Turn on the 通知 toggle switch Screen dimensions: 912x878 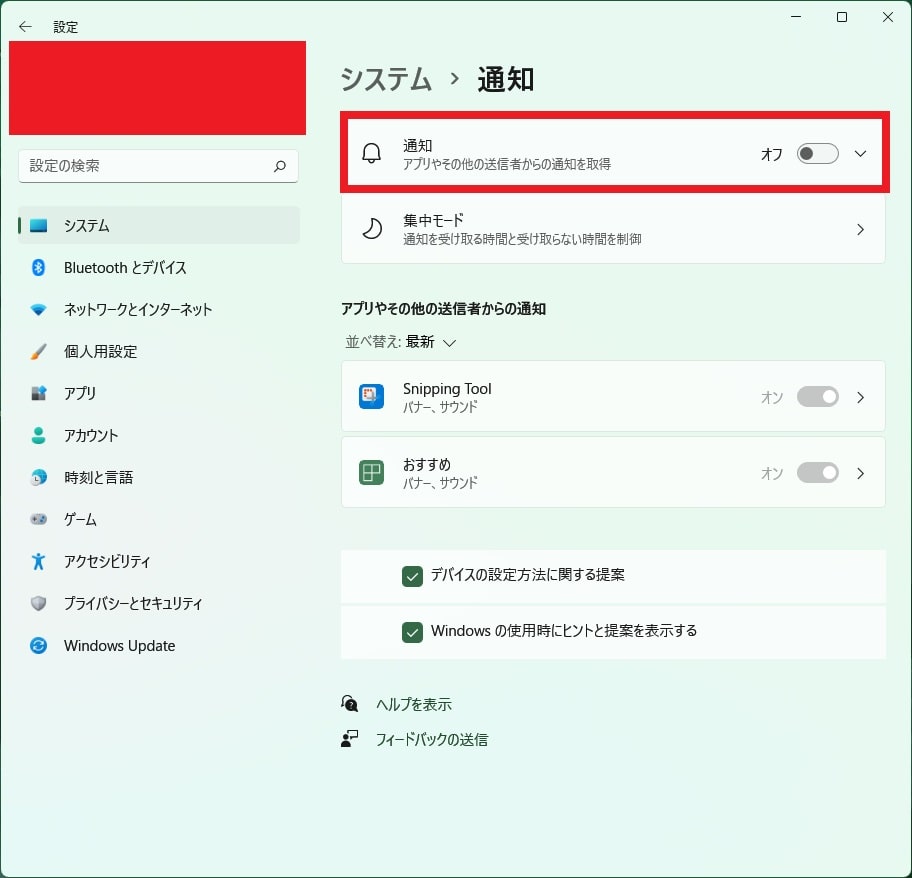[x=817, y=154]
